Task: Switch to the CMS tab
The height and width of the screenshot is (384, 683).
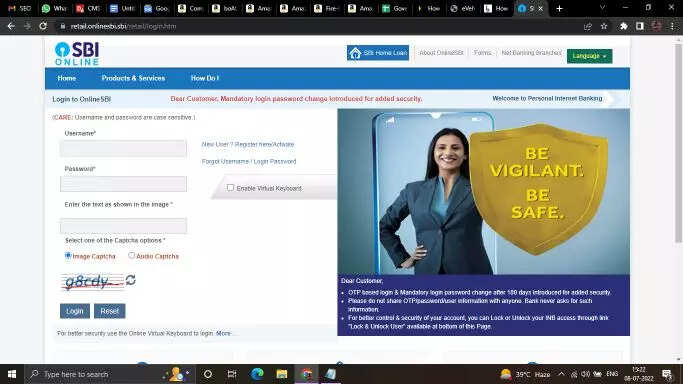Action: coord(88,8)
